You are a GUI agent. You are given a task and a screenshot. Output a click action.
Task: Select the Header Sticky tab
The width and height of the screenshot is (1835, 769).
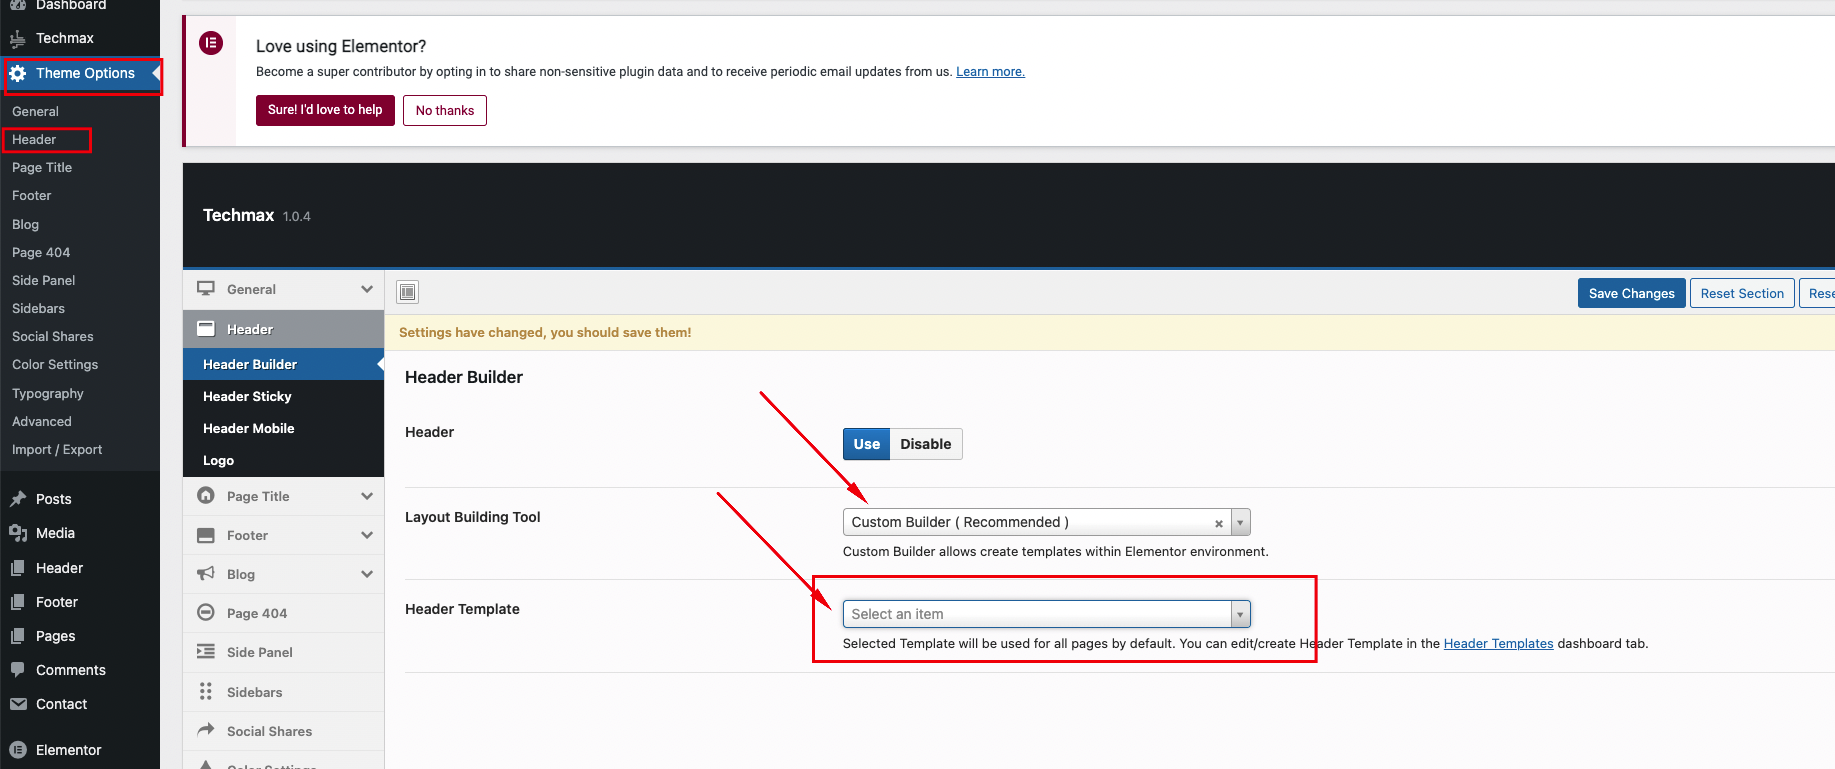(283, 396)
